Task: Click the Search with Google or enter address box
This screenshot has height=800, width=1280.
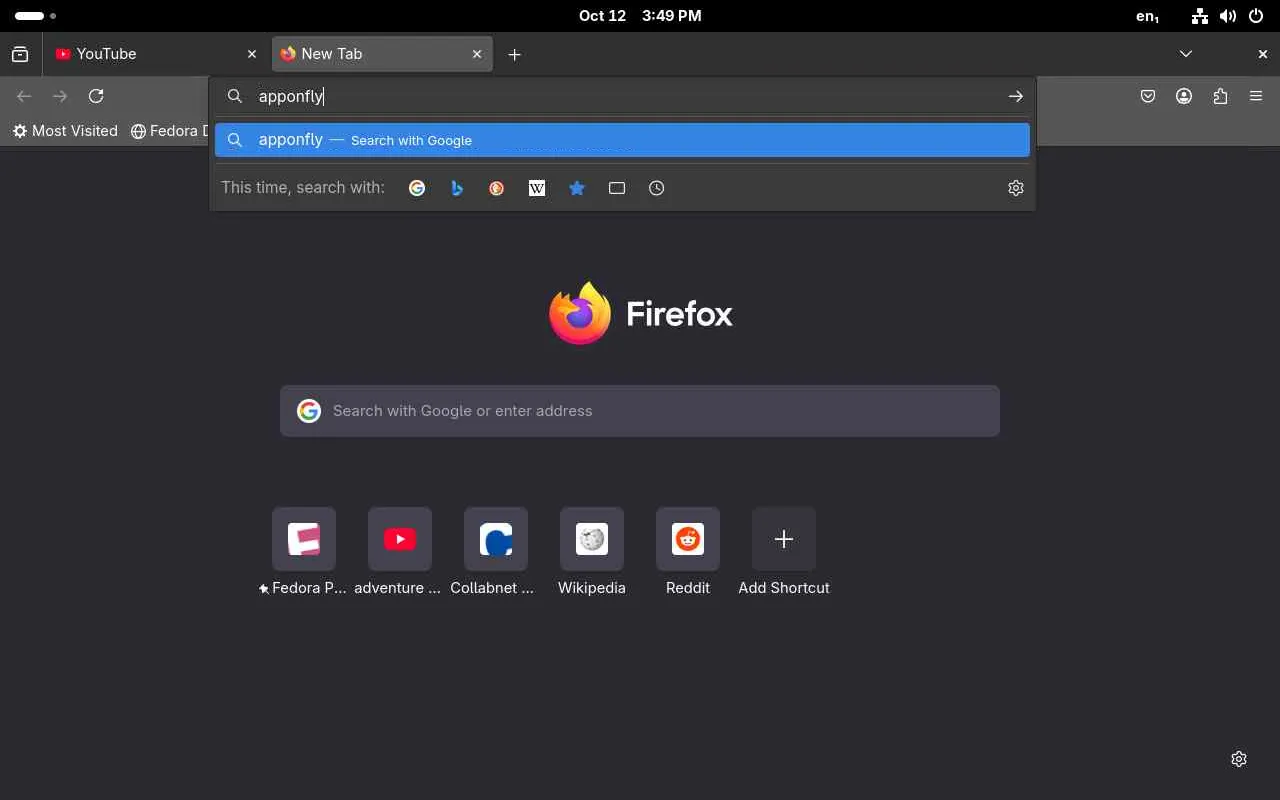Action: point(640,411)
